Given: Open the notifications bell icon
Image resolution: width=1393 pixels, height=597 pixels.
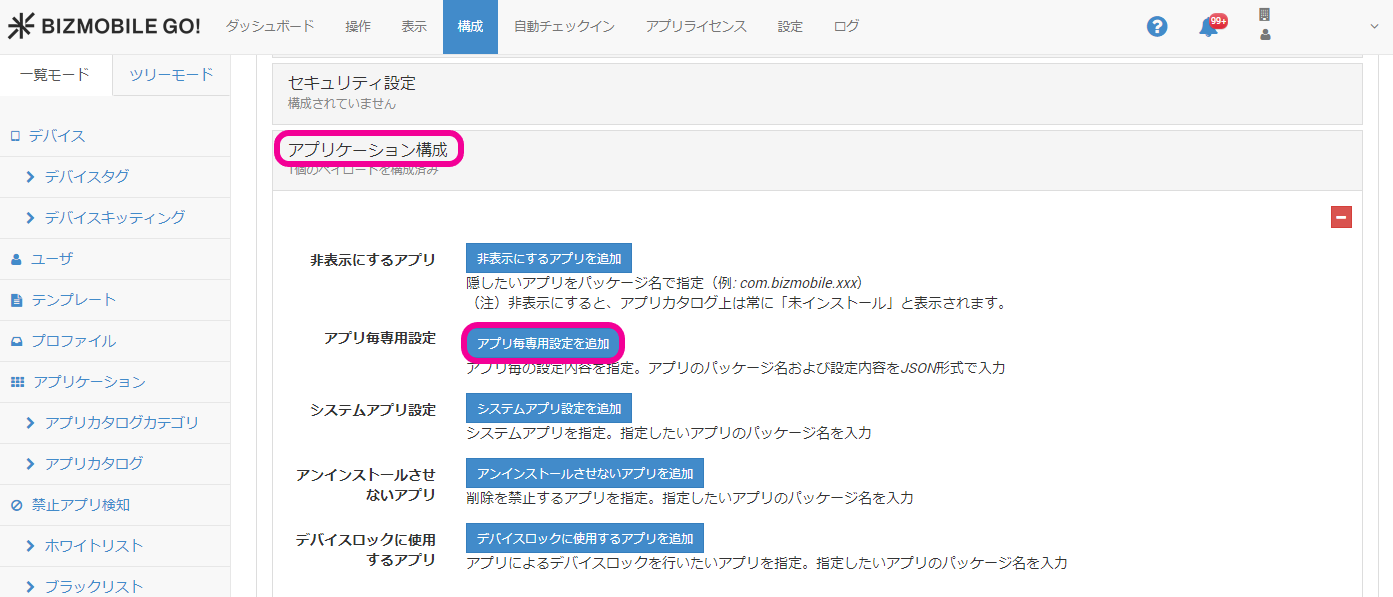Looking at the screenshot, I should tap(1209, 27).
